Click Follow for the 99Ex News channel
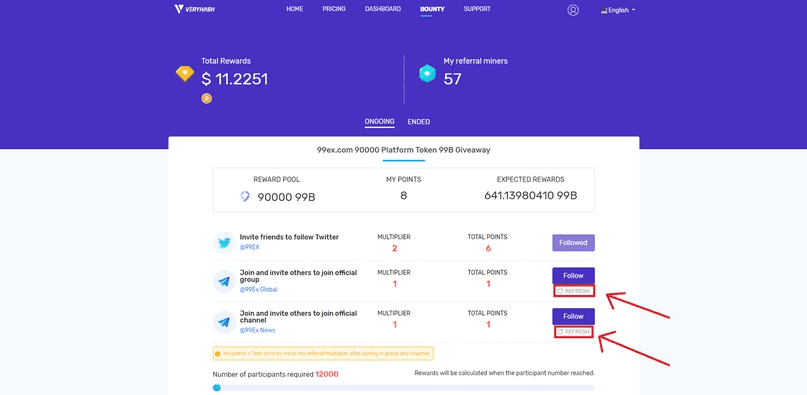 (x=573, y=316)
